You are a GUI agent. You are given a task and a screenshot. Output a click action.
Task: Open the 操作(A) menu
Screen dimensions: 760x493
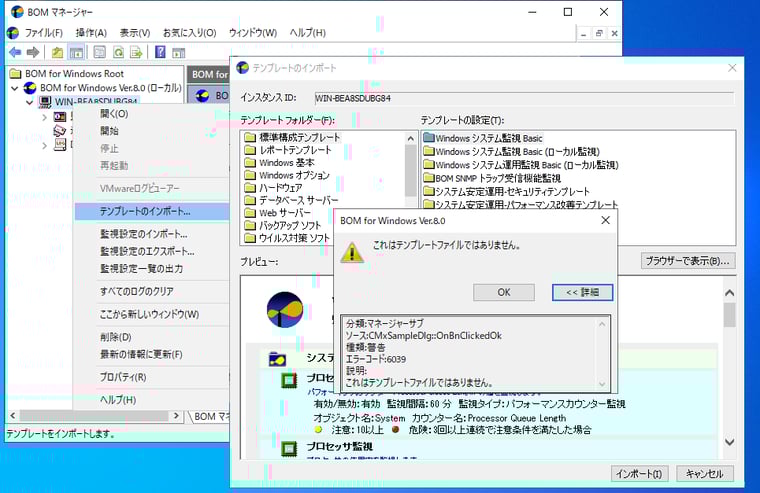[91, 33]
